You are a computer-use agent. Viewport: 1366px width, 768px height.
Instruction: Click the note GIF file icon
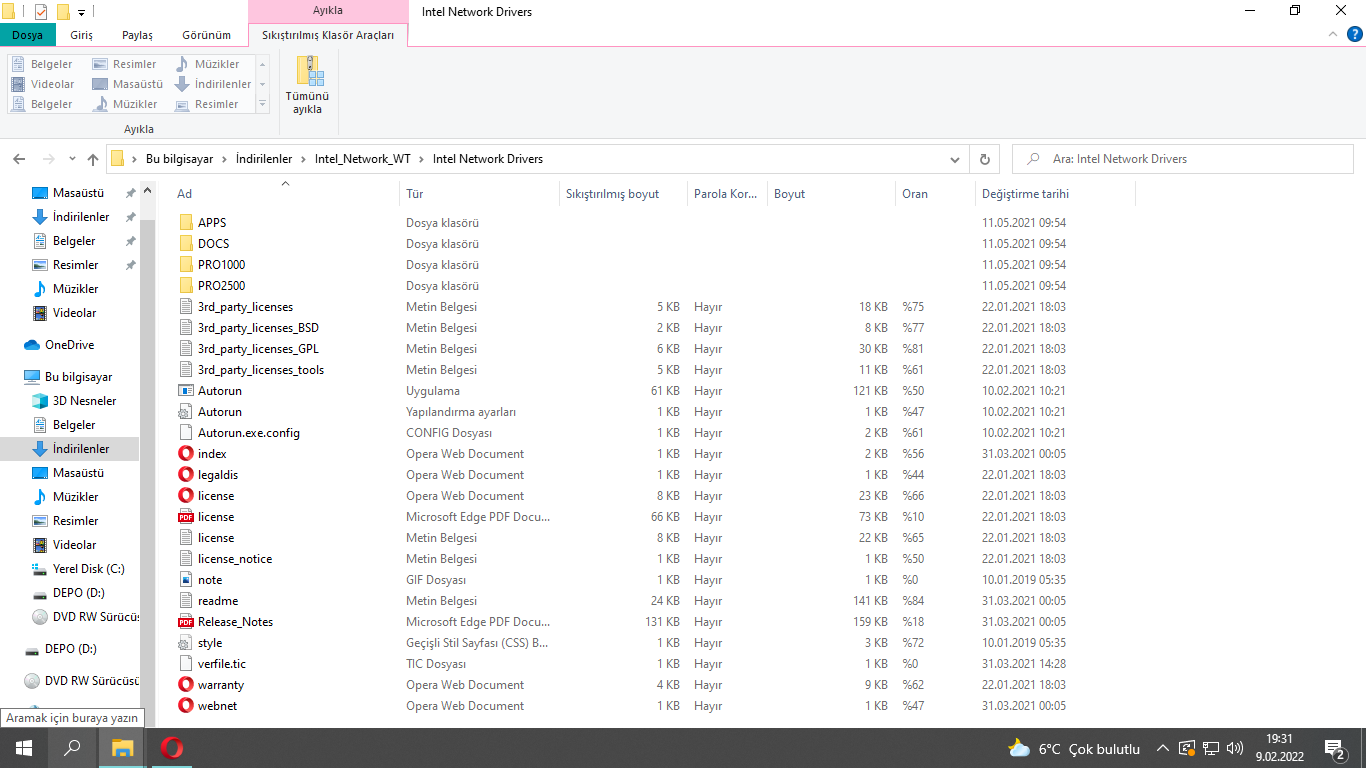coord(185,580)
